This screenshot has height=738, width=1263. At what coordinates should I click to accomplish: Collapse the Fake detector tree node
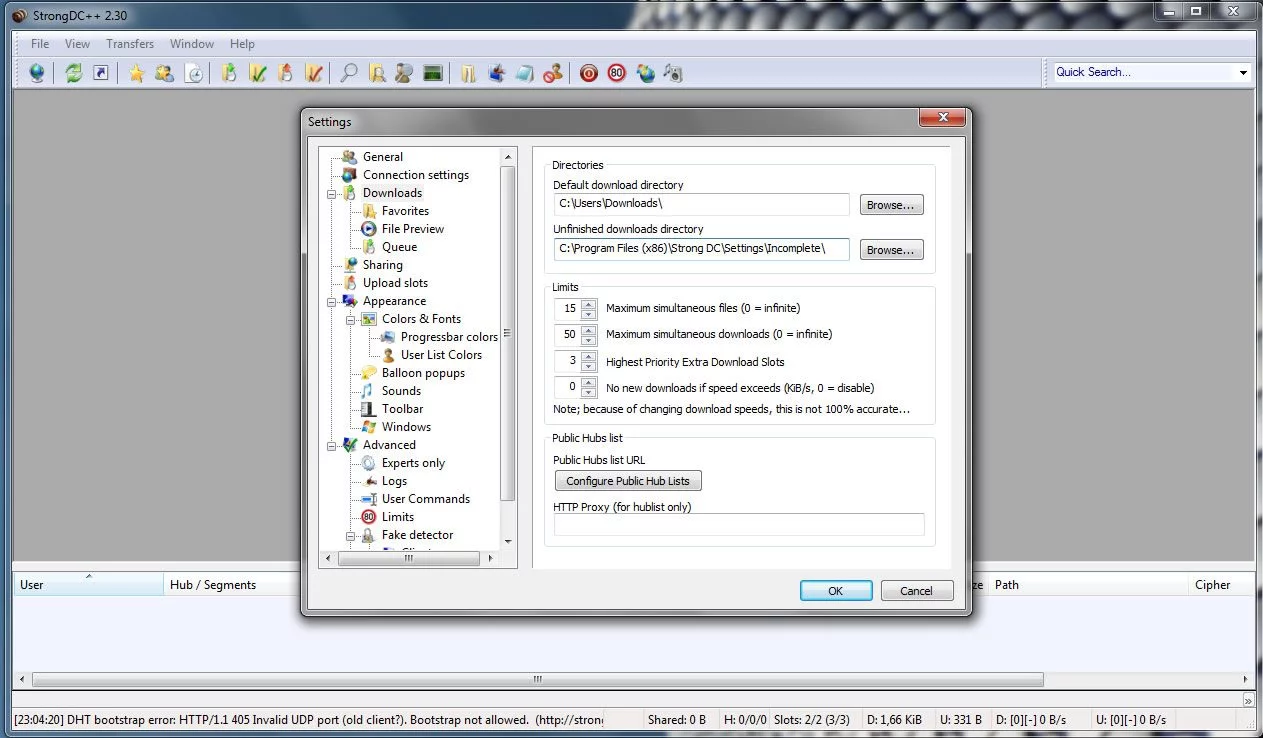click(x=351, y=535)
